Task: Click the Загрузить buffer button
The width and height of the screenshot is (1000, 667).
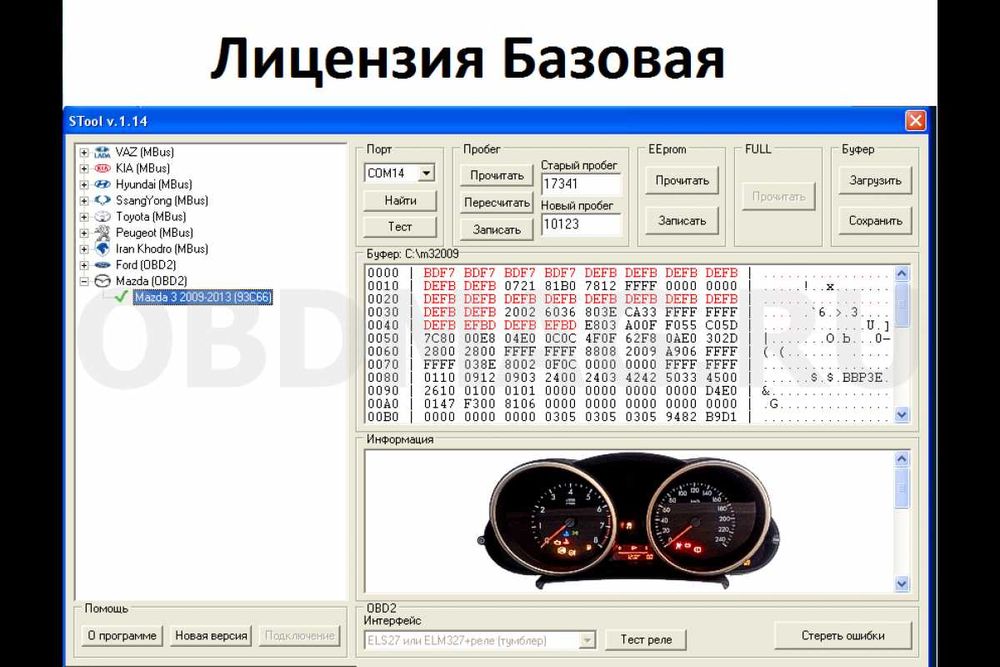Action: coord(875,180)
